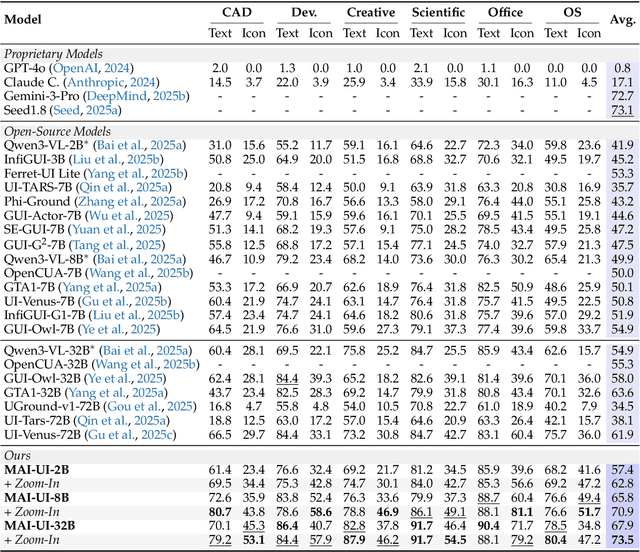Image resolution: width=640 pixels, height=552 pixels.
Task: Click the 'MAI-UI-8B' model name
Action: point(36,498)
